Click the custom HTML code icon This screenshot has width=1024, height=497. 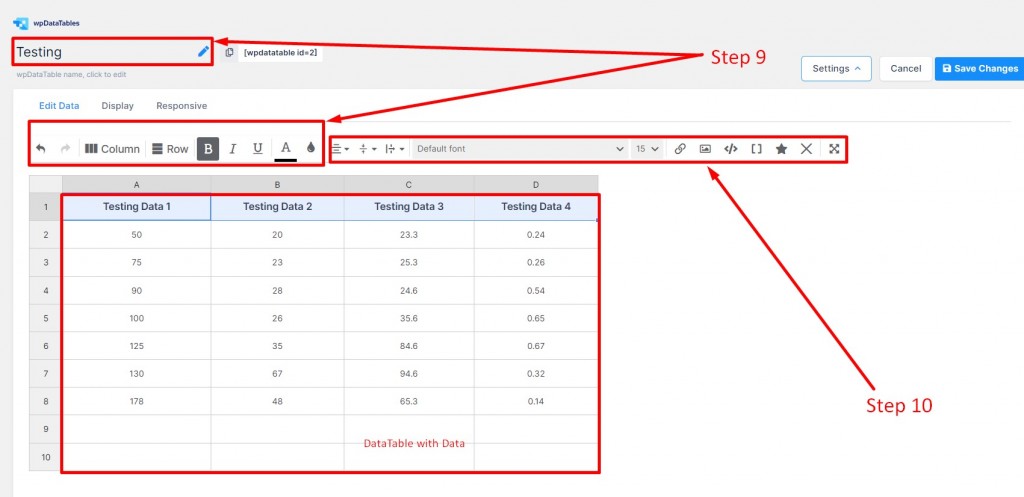pos(731,149)
